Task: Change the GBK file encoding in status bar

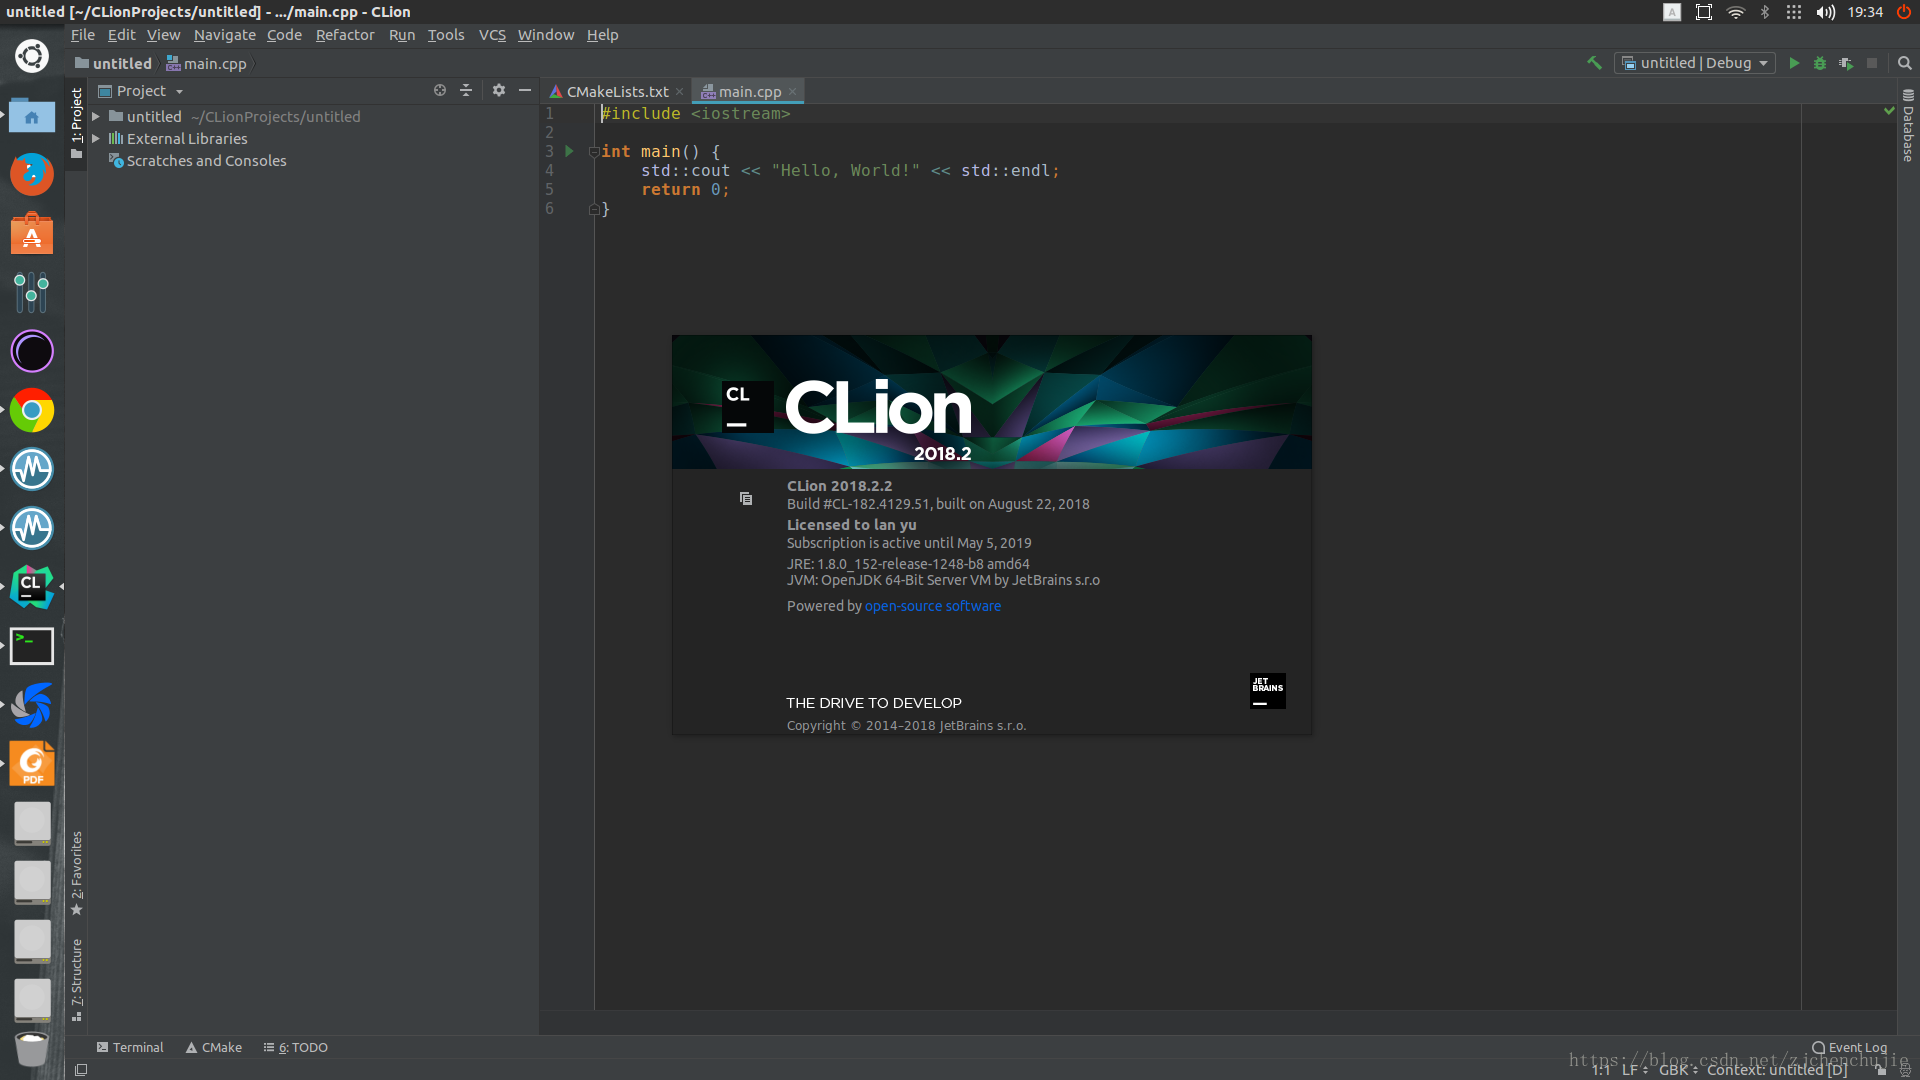Action: pos(1678,1069)
